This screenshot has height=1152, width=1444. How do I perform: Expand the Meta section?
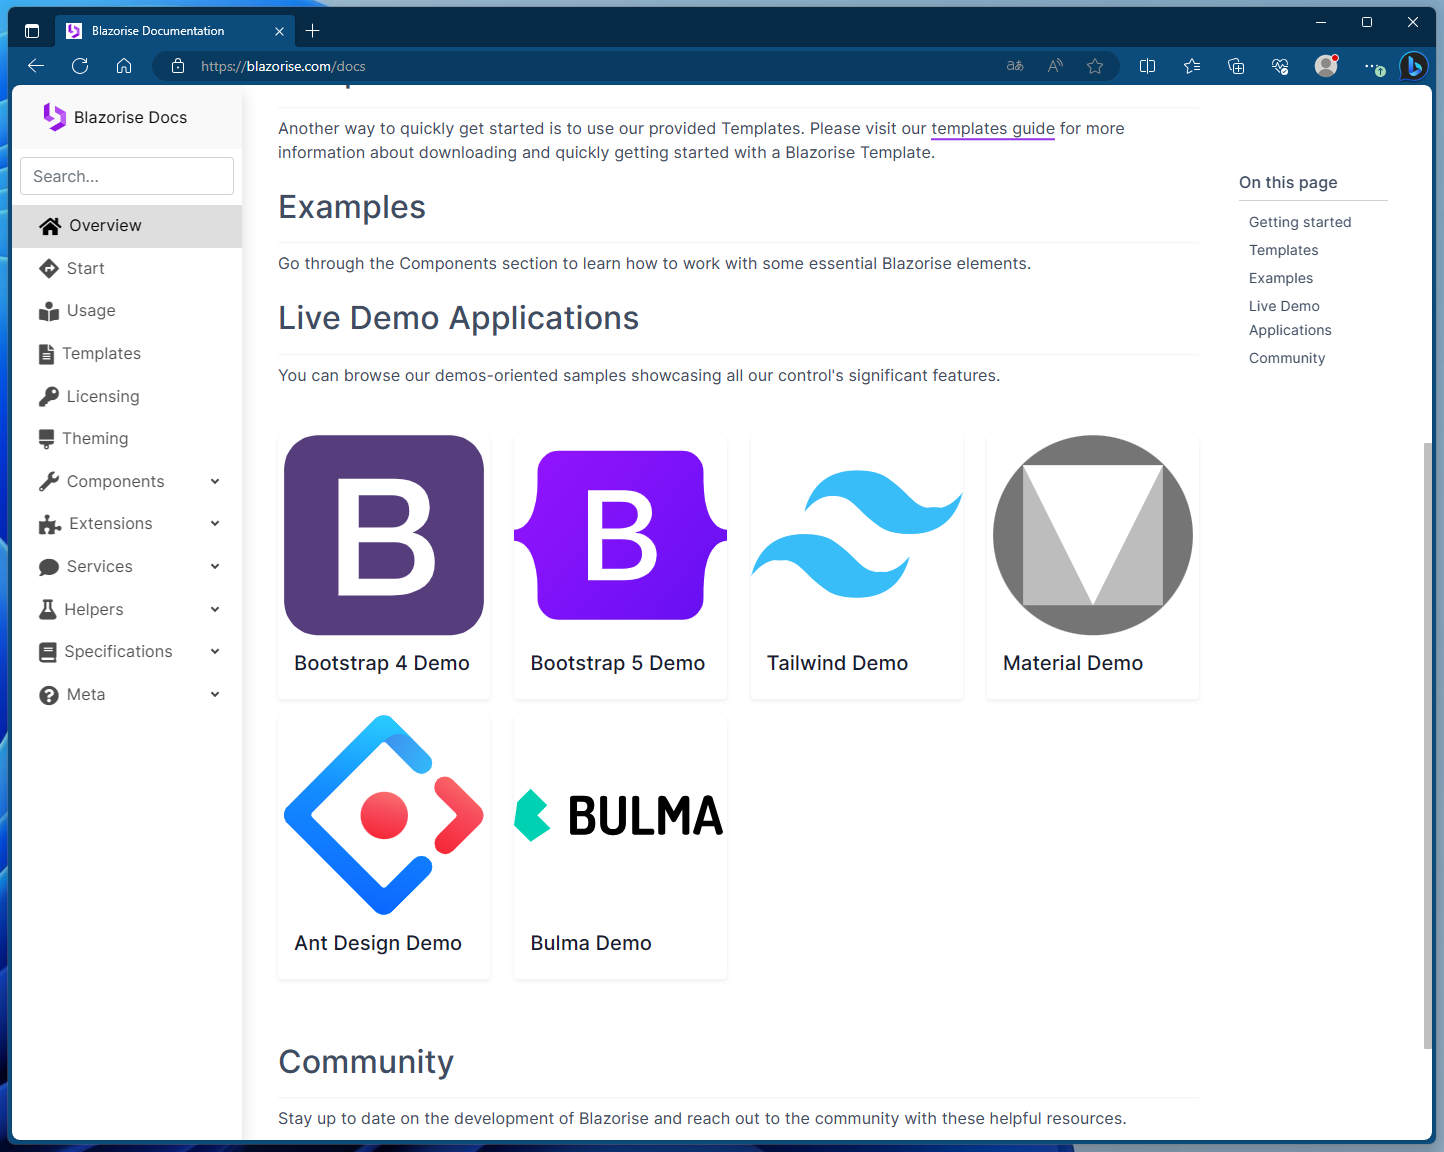[x=215, y=694]
